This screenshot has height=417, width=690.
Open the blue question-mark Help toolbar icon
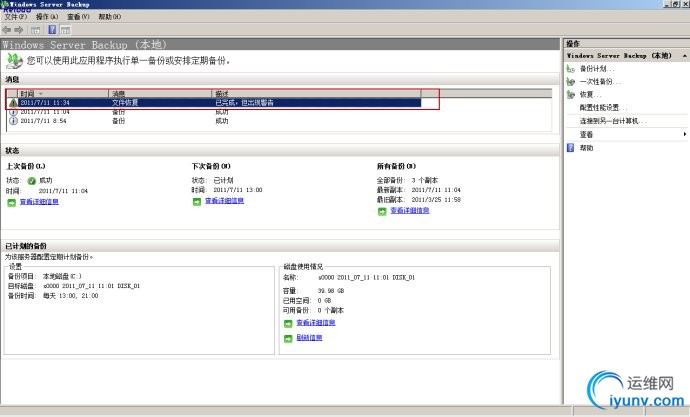pyautogui.click(x=52, y=30)
